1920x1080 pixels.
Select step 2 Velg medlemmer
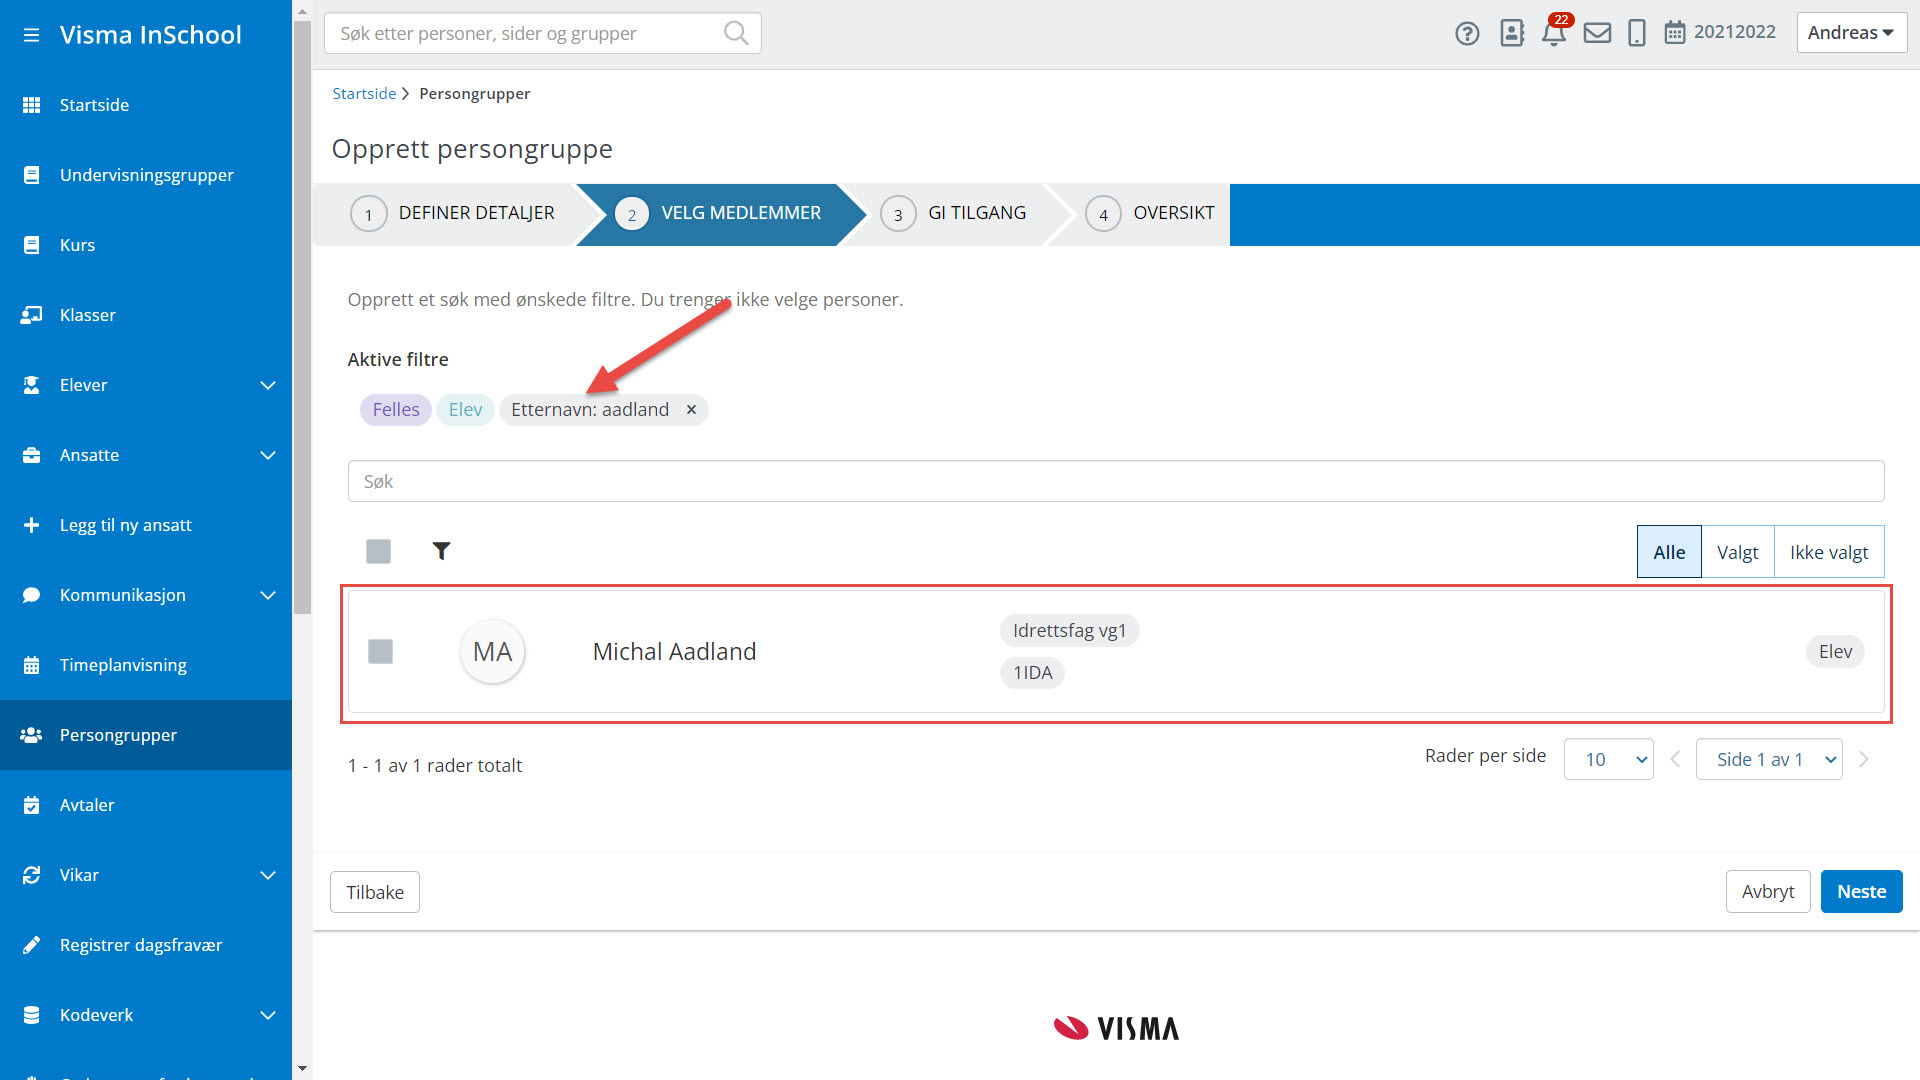[x=719, y=214]
